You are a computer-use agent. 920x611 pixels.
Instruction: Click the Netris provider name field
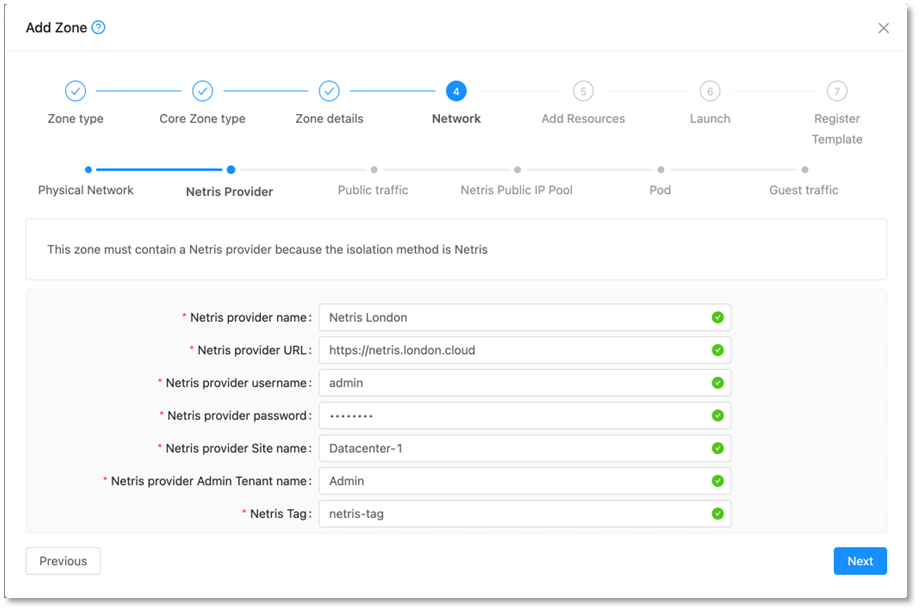515,318
